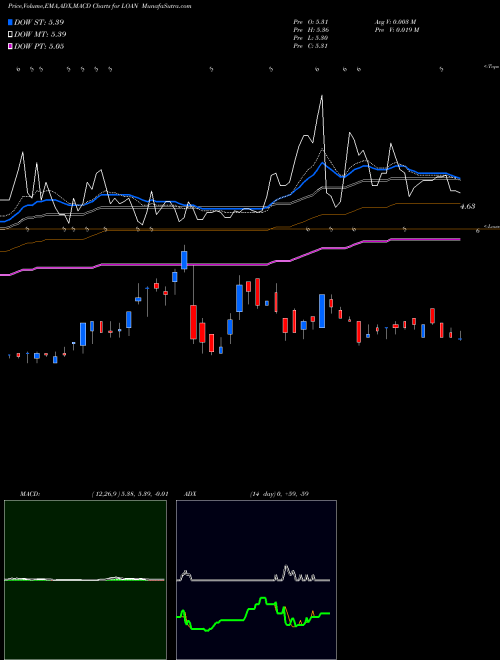The height and width of the screenshot is (660, 500).
Task: Click the ADX '(14 day)' values text
Action: tap(279, 494)
